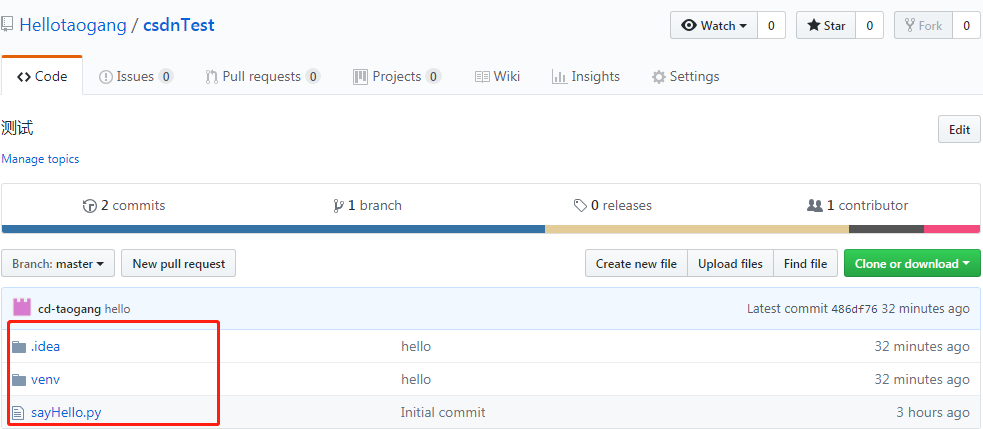983x429 pixels.
Task: Click the people icon beside 1 contributor
Action: [814, 206]
